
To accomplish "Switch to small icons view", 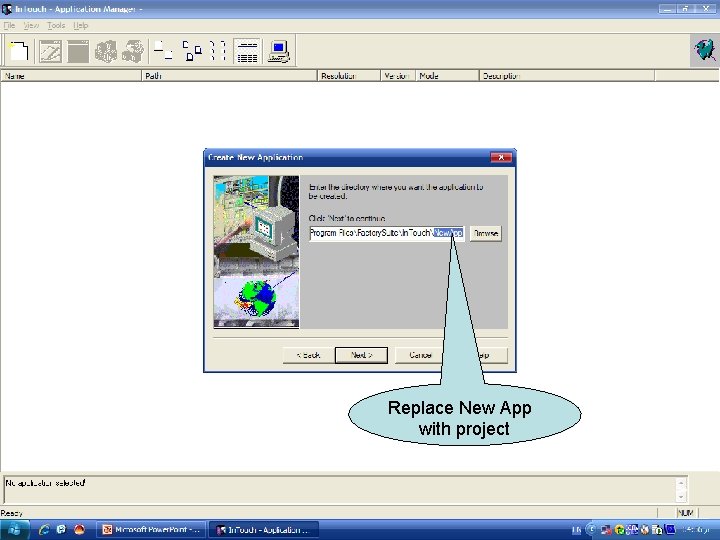I will pyautogui.click(x=191, y=51).
